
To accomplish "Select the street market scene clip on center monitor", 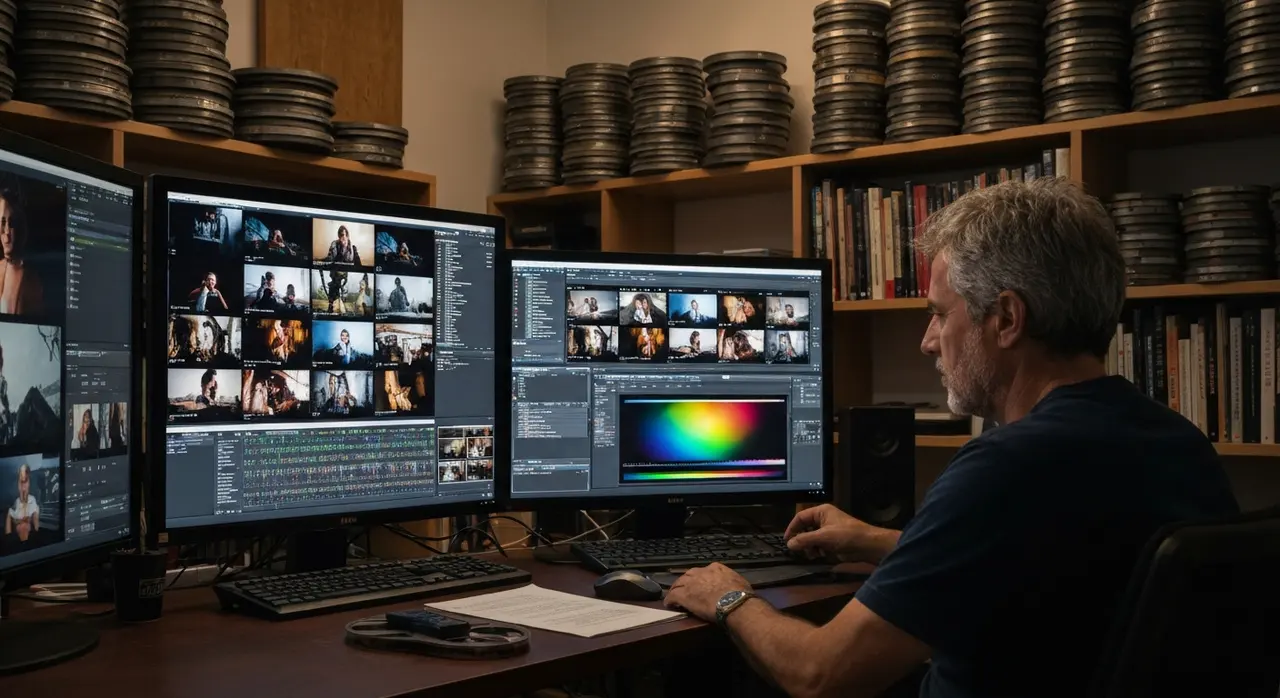I will 404,343.
